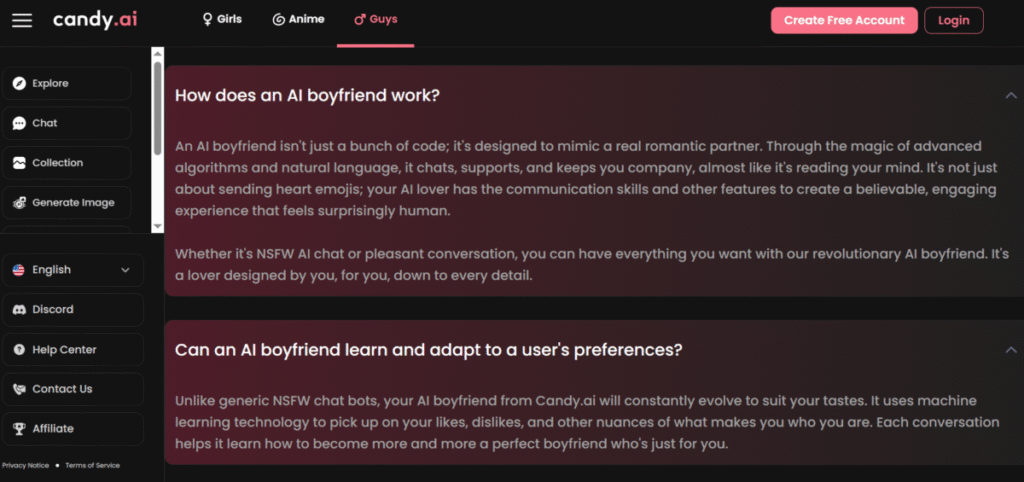The height and width of the screenshot is (482, 1024).
Task: Open the hamburger menu icon
Action: [x=22, y=21]
